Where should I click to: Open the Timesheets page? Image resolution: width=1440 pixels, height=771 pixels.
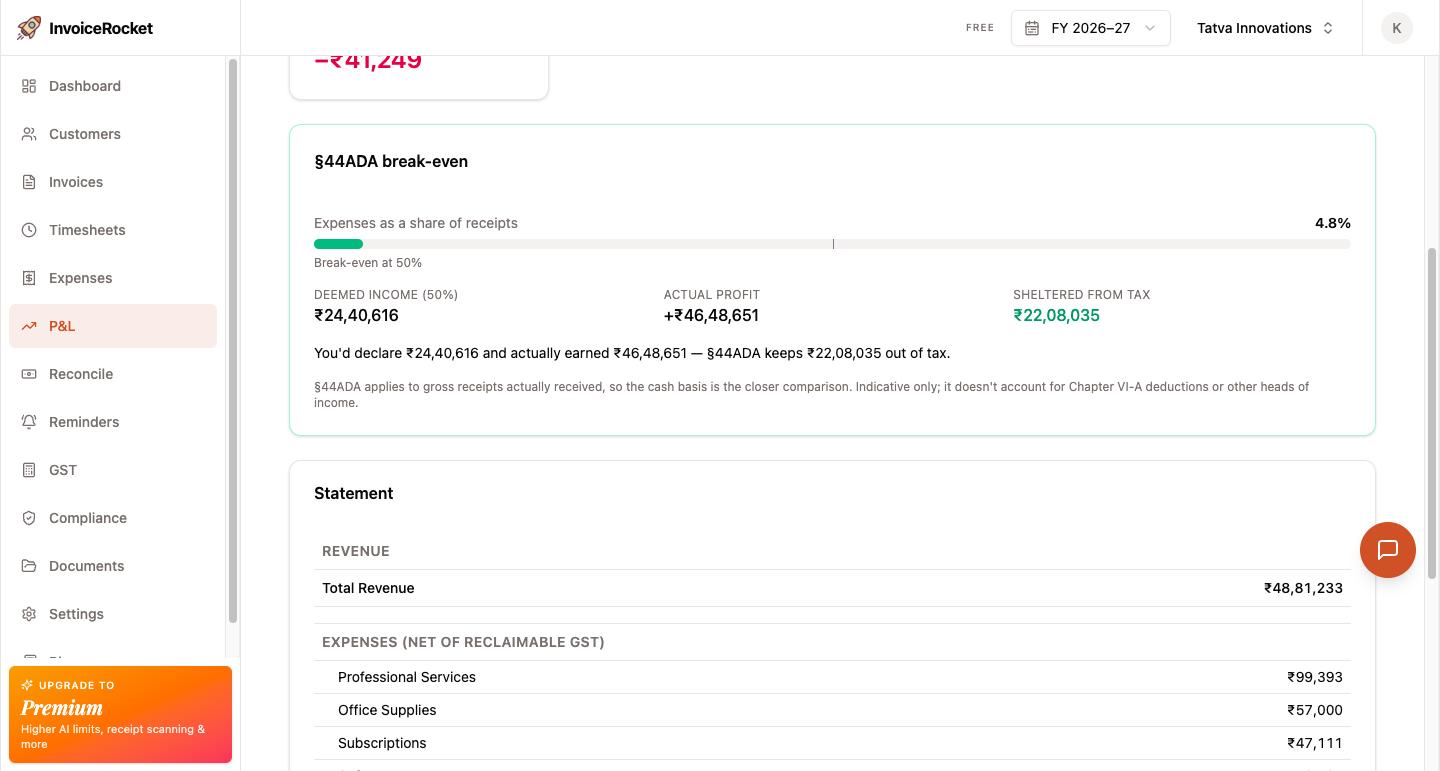(x=113, y=230)
